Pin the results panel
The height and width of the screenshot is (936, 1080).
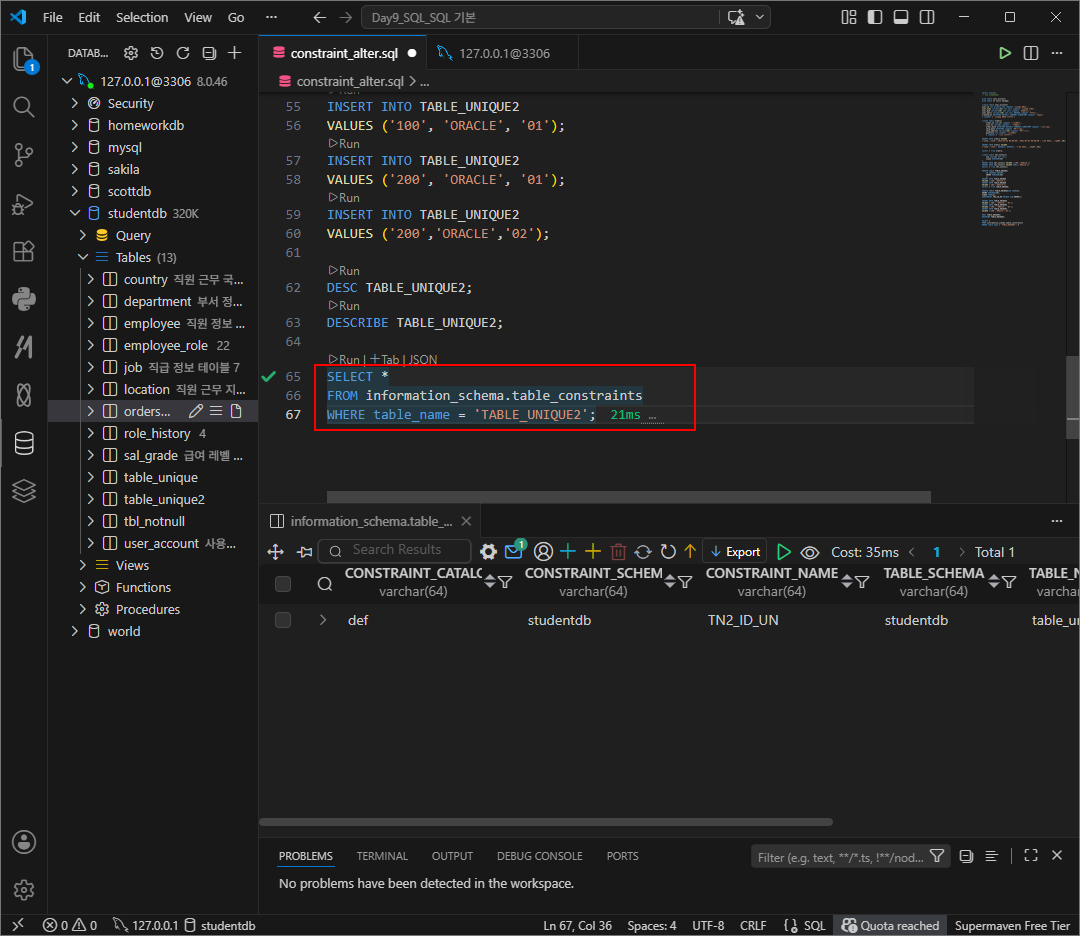304,552
